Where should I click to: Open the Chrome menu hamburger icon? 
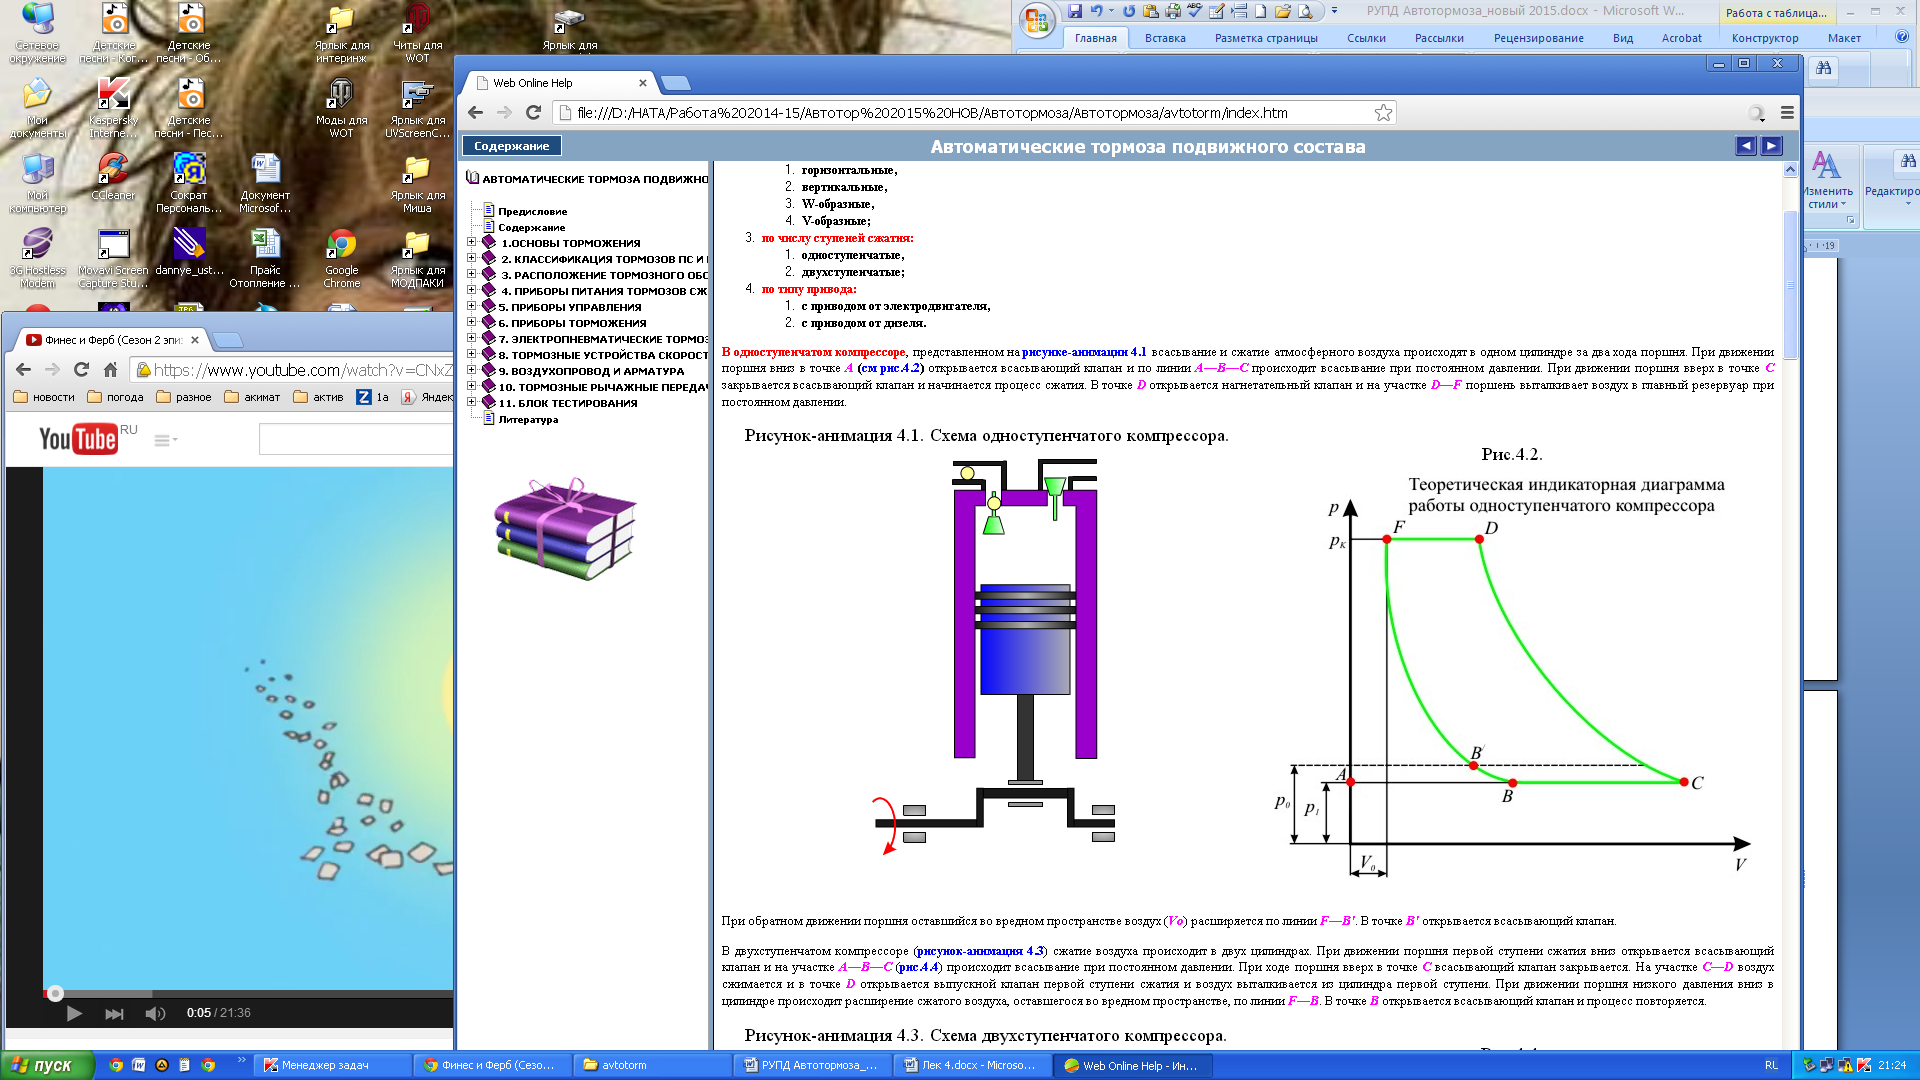[1787, 113]
